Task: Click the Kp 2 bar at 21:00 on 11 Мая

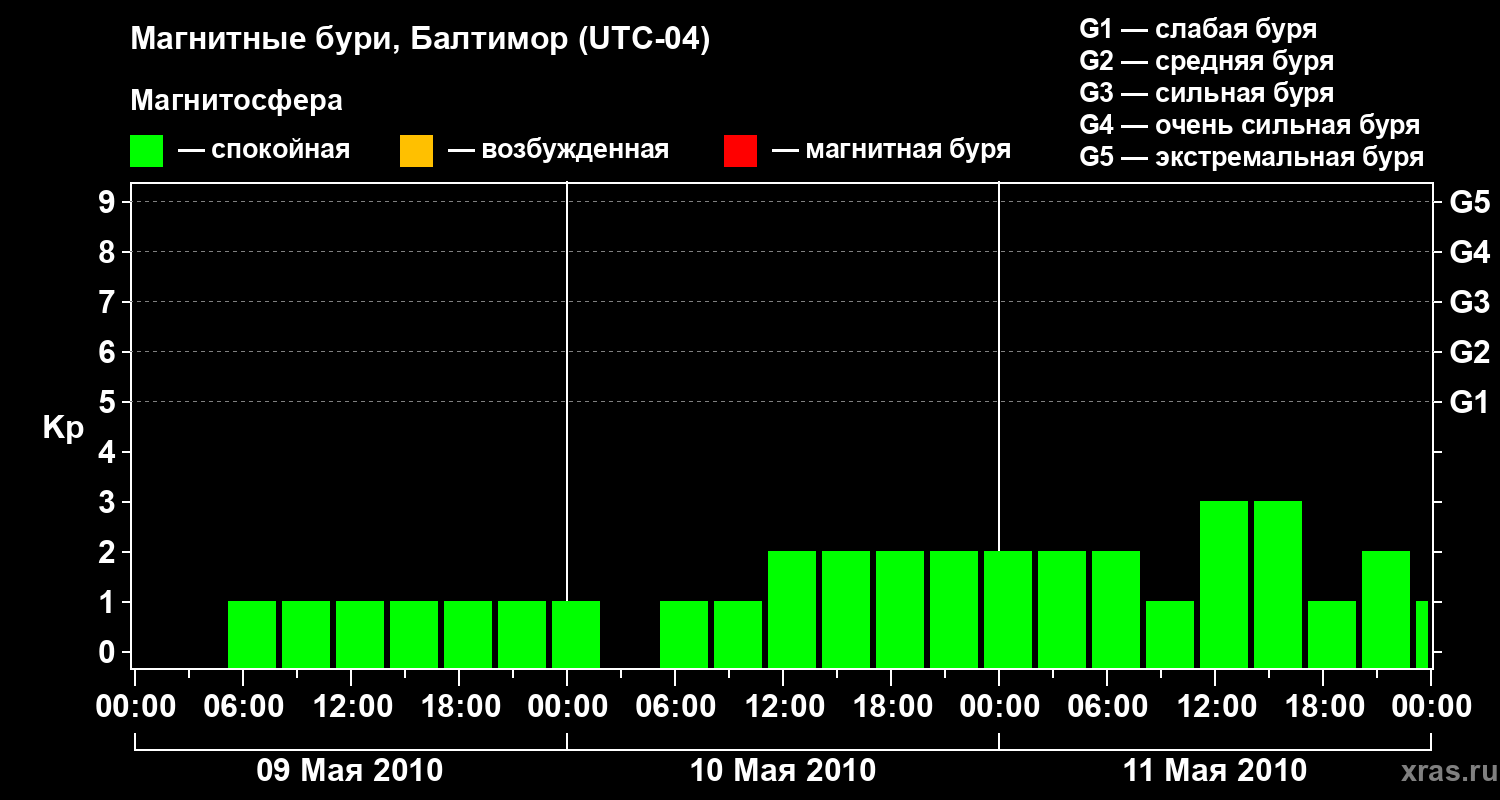Action: click(1386, 609)
